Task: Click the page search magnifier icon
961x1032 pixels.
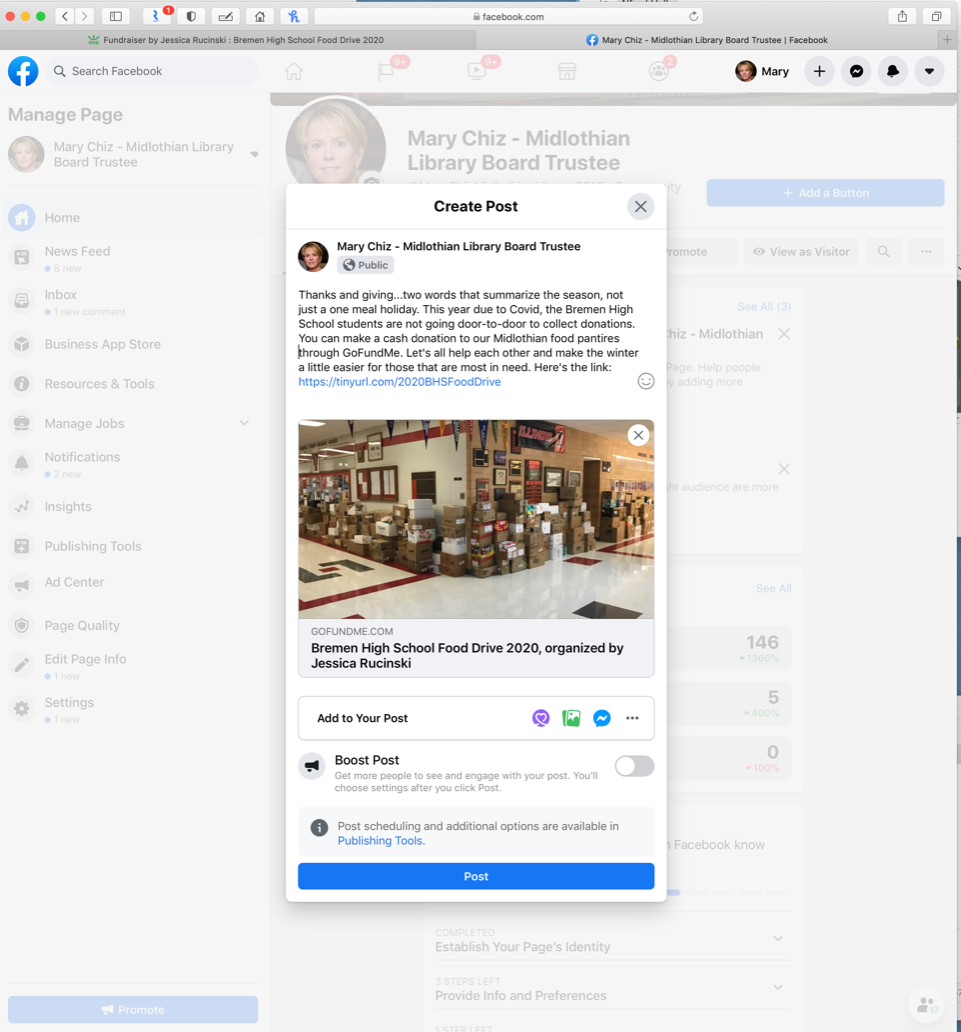Action: click(x=883, y=251)
